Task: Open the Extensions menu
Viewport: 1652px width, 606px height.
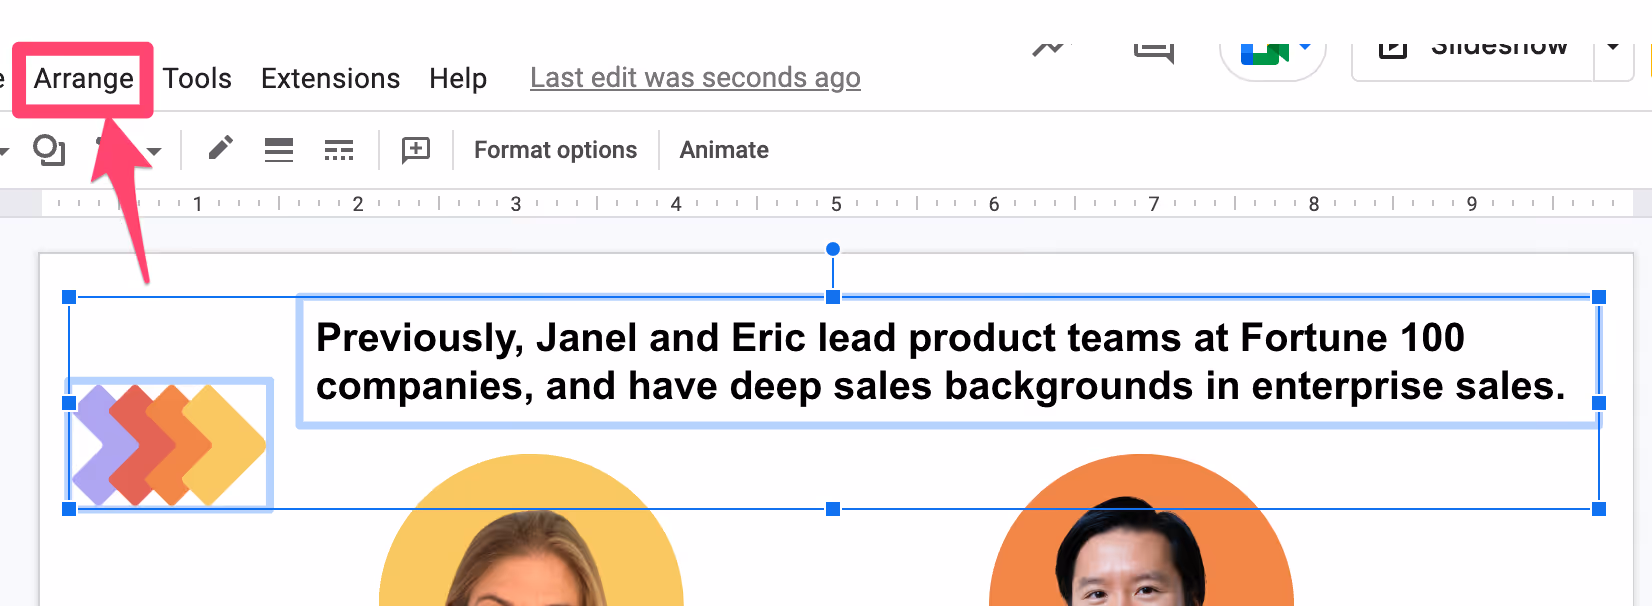Action: tap(330, 78)
